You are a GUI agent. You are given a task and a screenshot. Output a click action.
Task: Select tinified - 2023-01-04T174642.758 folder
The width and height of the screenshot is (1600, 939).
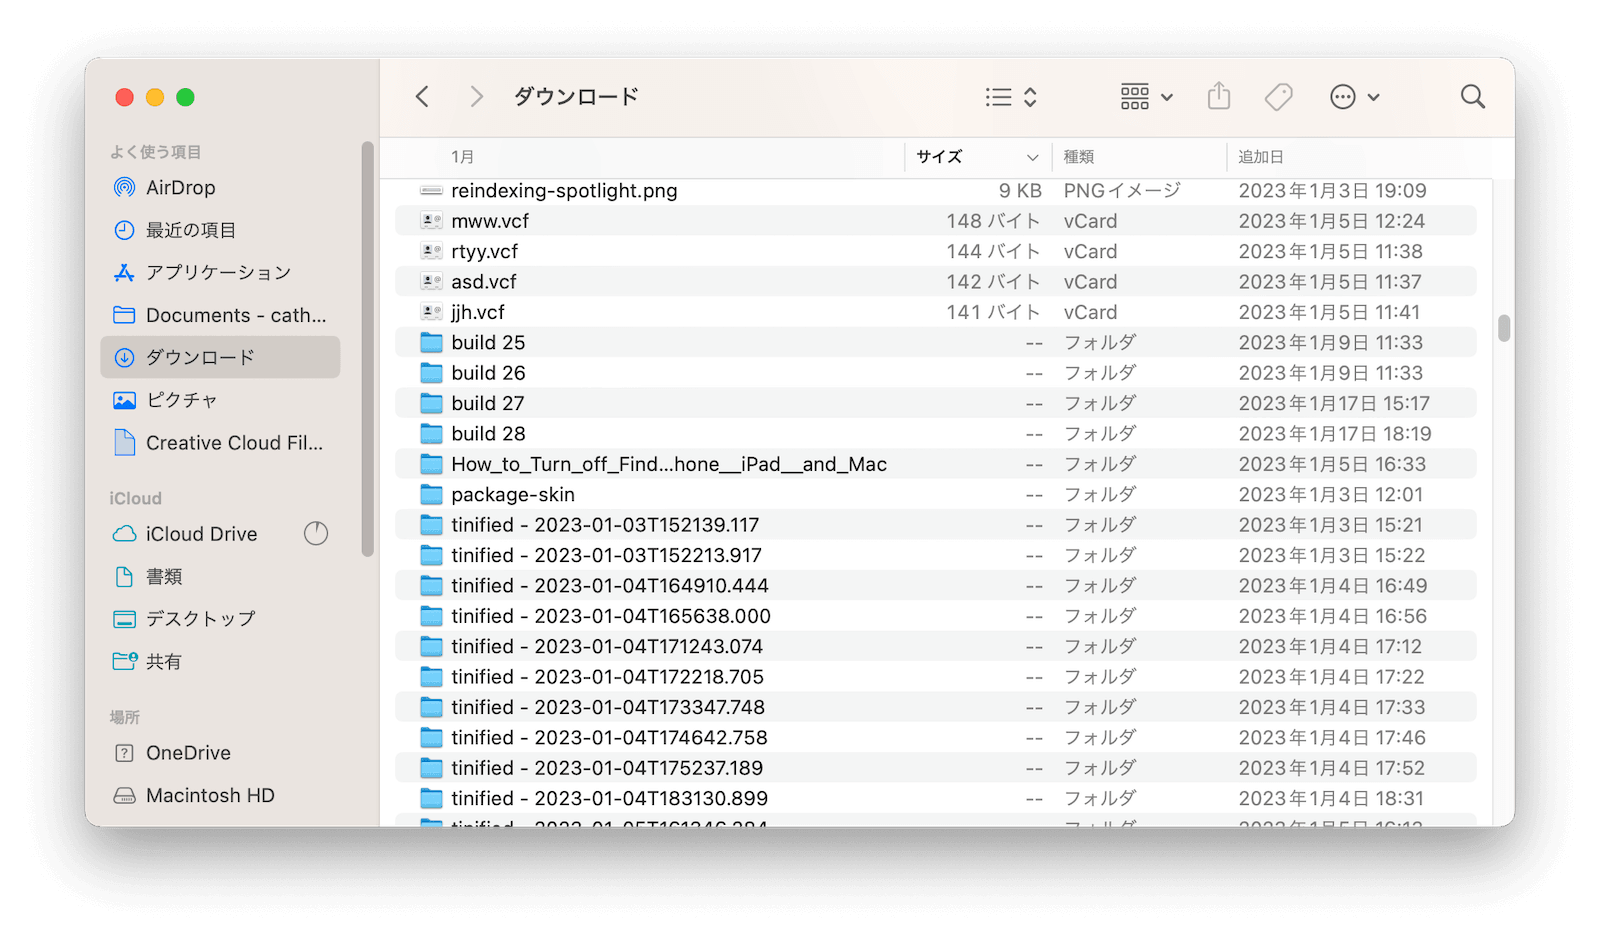click(935, 738)
